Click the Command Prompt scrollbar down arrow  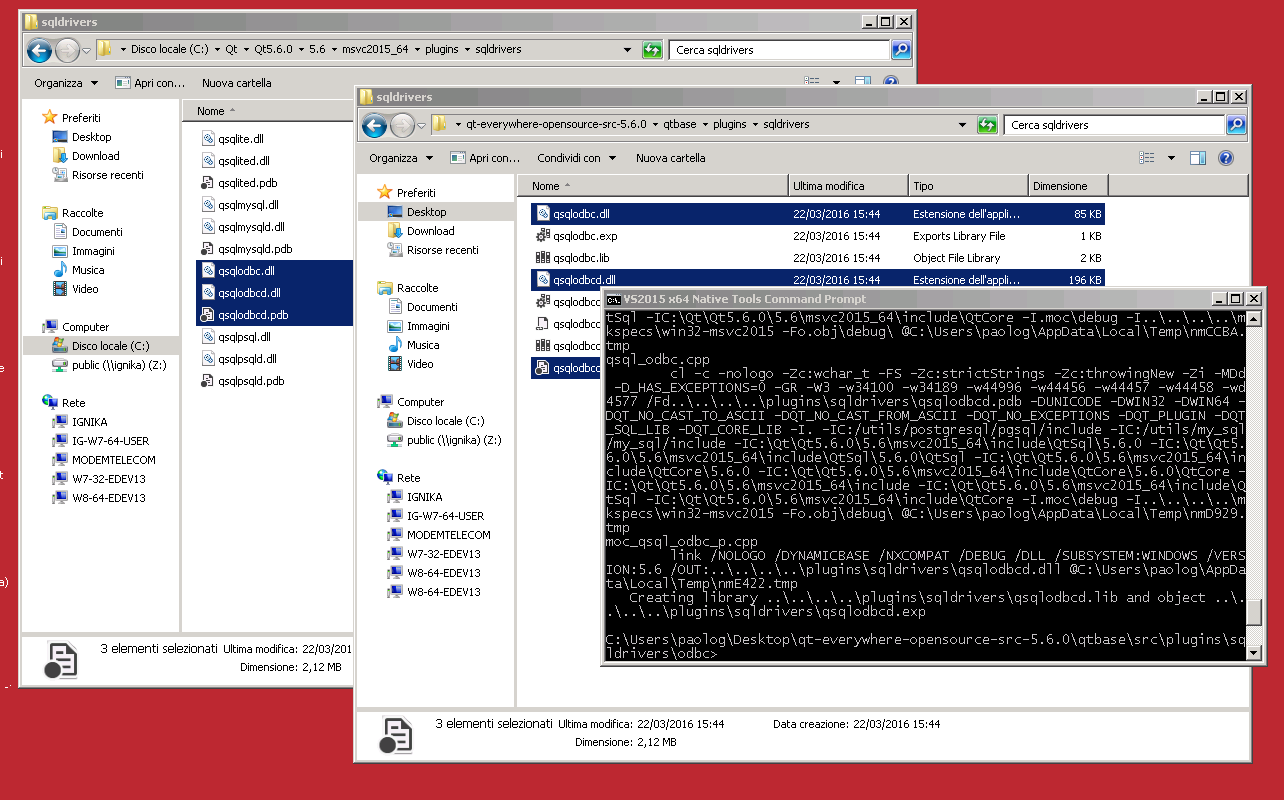click(x=1254, y=653)
